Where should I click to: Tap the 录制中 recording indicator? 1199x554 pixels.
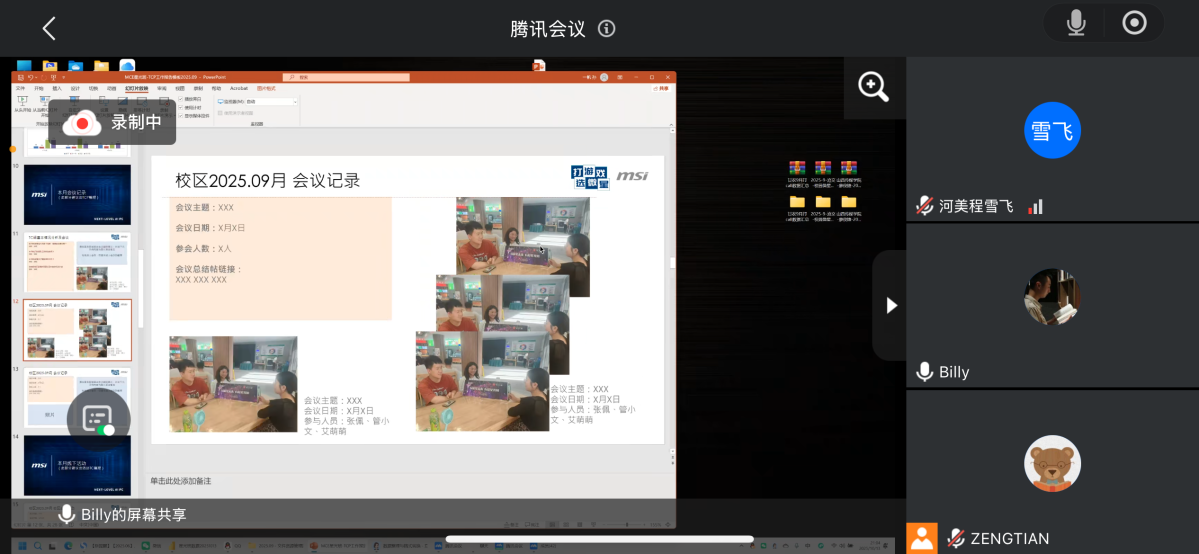pos(112,123)
